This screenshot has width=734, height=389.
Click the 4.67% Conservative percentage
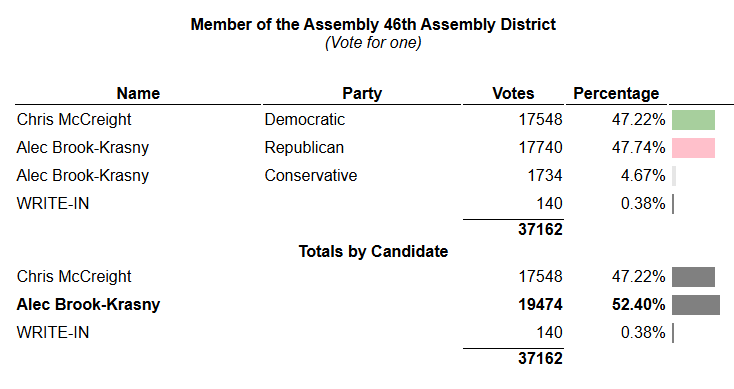click(643, 176)
